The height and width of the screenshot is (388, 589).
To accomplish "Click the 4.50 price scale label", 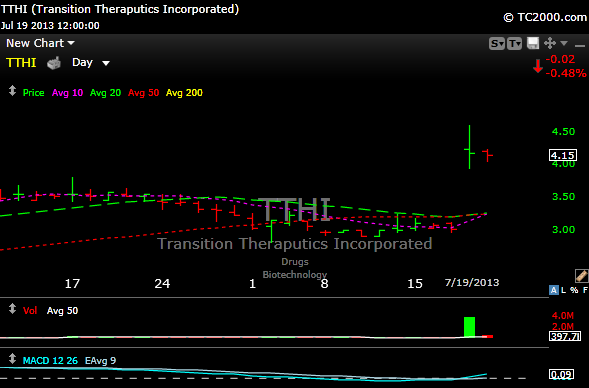I will coord(563,131).
